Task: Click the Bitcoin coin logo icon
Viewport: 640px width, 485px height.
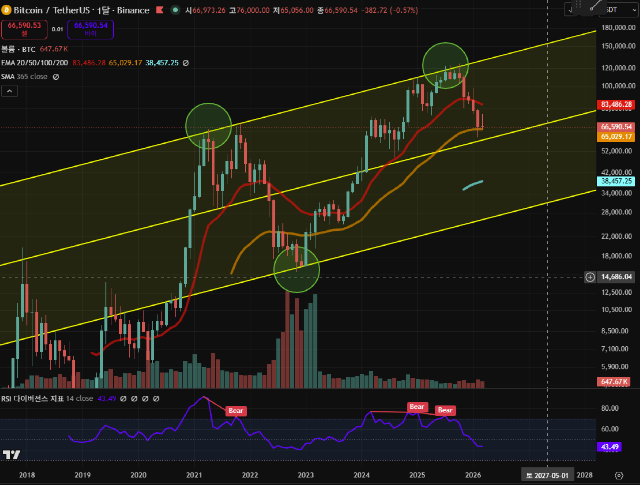Action: 6,10
